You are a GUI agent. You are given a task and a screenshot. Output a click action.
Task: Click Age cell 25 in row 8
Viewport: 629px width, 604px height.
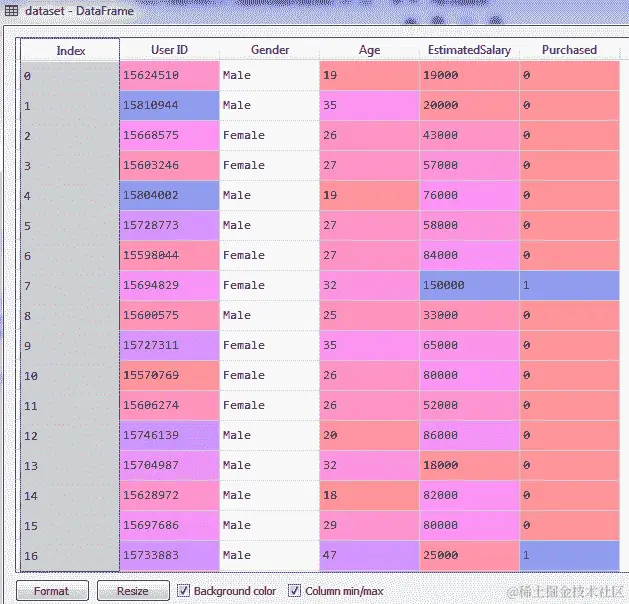click(369, 316)
